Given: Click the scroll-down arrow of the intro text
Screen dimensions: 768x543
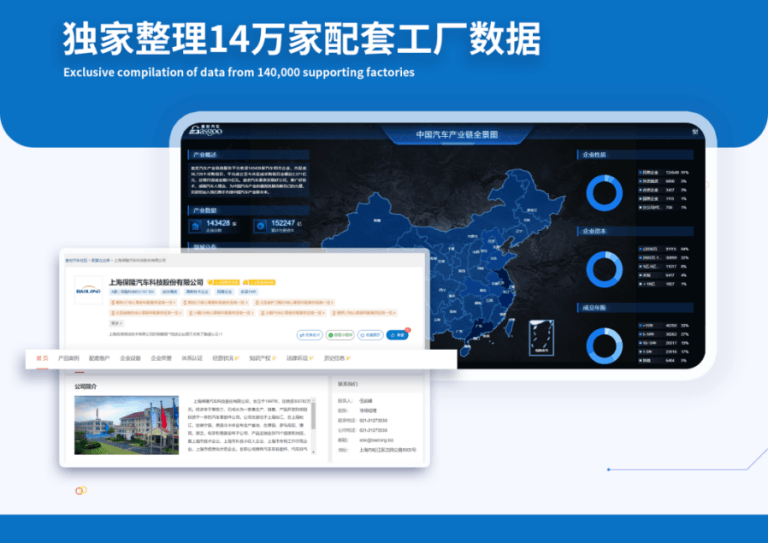Looking at the screenshot, I should coord(313,452).
